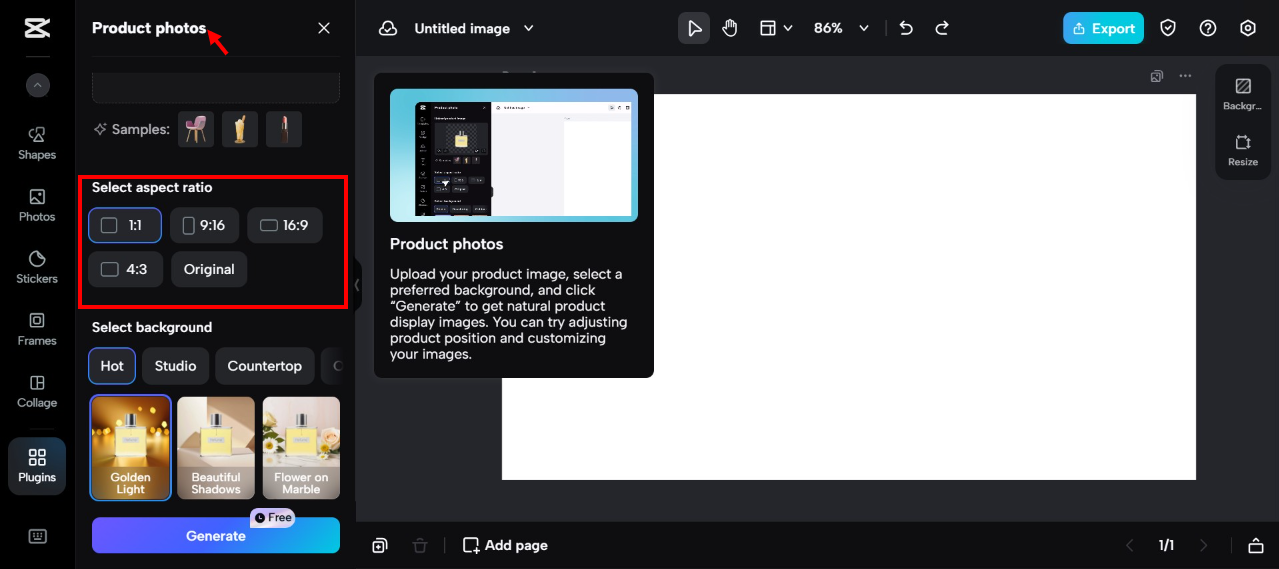Screen dimensions: 1279x569
Task: Choose the 16:9 aspect ratio
Action: 285,225
